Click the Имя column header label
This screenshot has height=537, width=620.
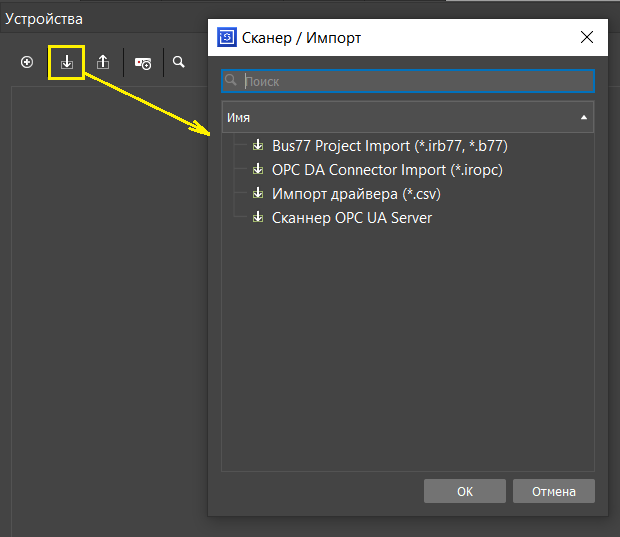(x=239, y=117)
